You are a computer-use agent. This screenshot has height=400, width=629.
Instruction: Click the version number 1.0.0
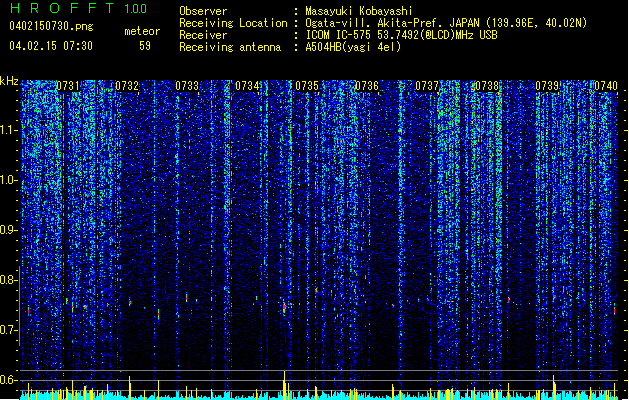coord(136,9)
